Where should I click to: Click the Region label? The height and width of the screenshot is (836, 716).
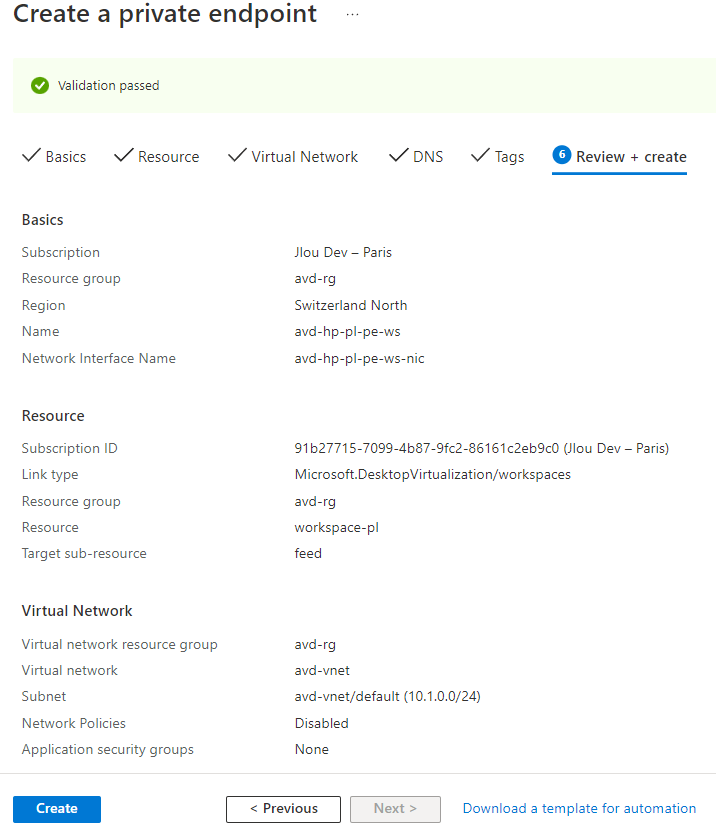click(43, 306)
